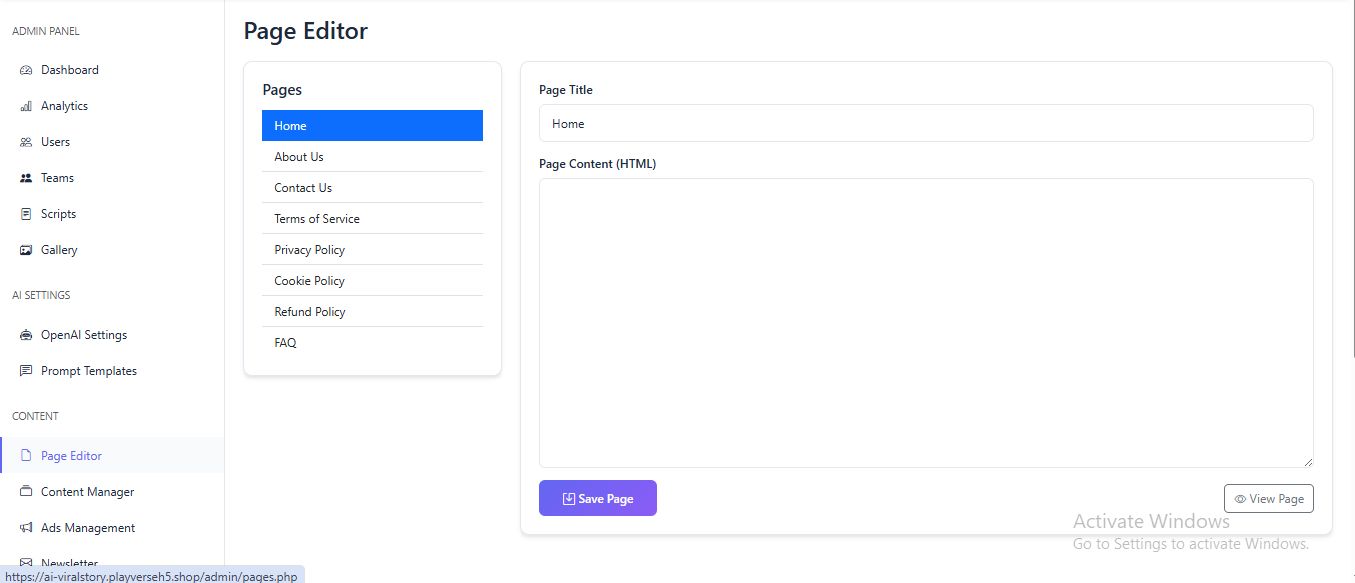Viewport: 1355px width, 583px height.
Task: Click the Ads Management megaphone icon
Action: click(26, 528)
